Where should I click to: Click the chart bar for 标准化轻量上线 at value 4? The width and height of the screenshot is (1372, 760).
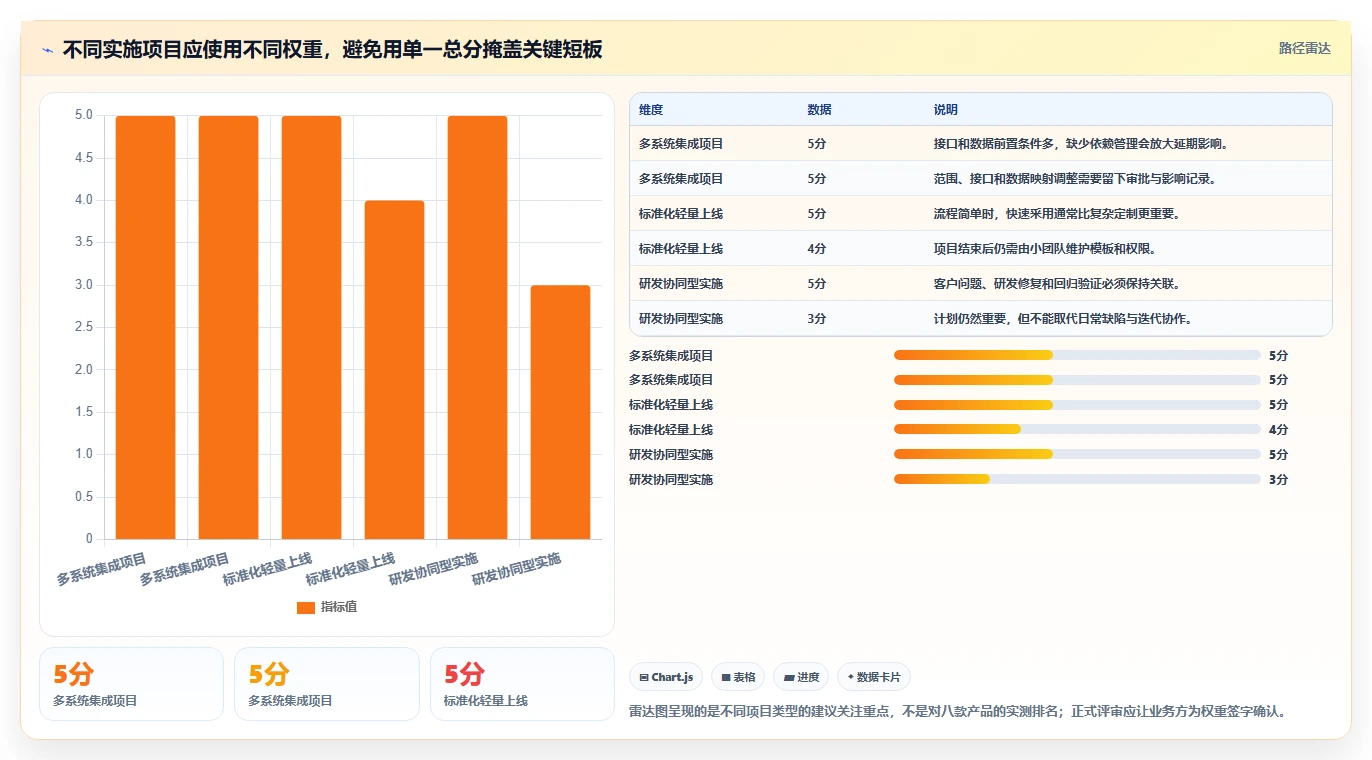(394, 370)
